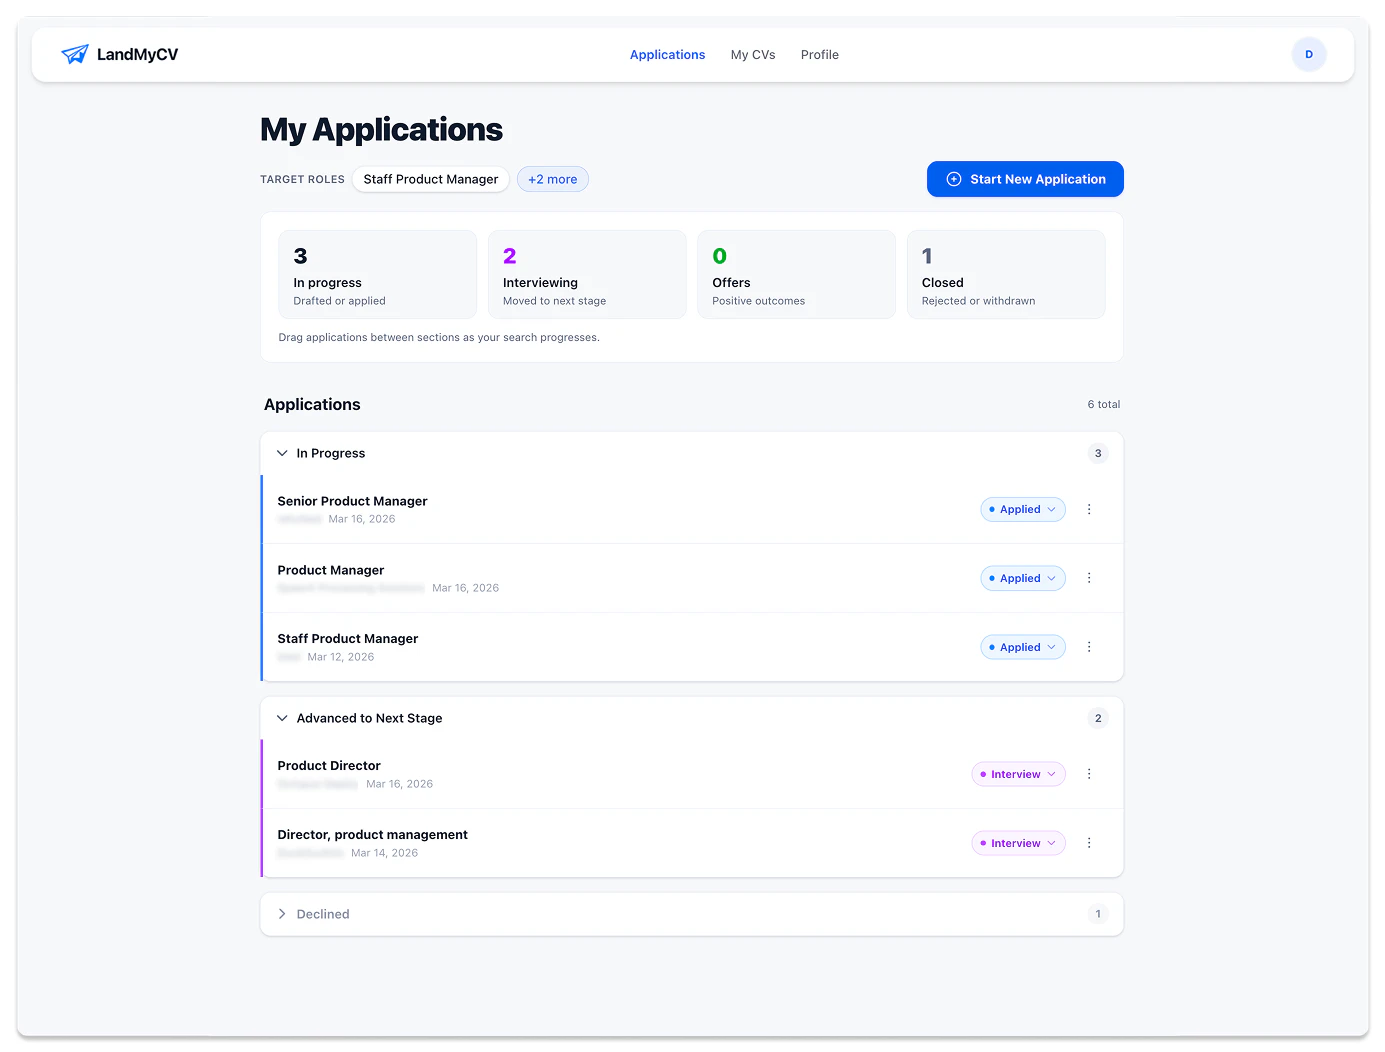Open status dropdown for Senior Product Manager

1023,509
